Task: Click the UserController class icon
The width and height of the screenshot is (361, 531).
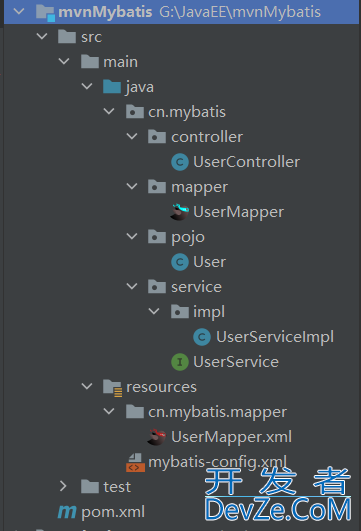Action: tap(180, 162)
